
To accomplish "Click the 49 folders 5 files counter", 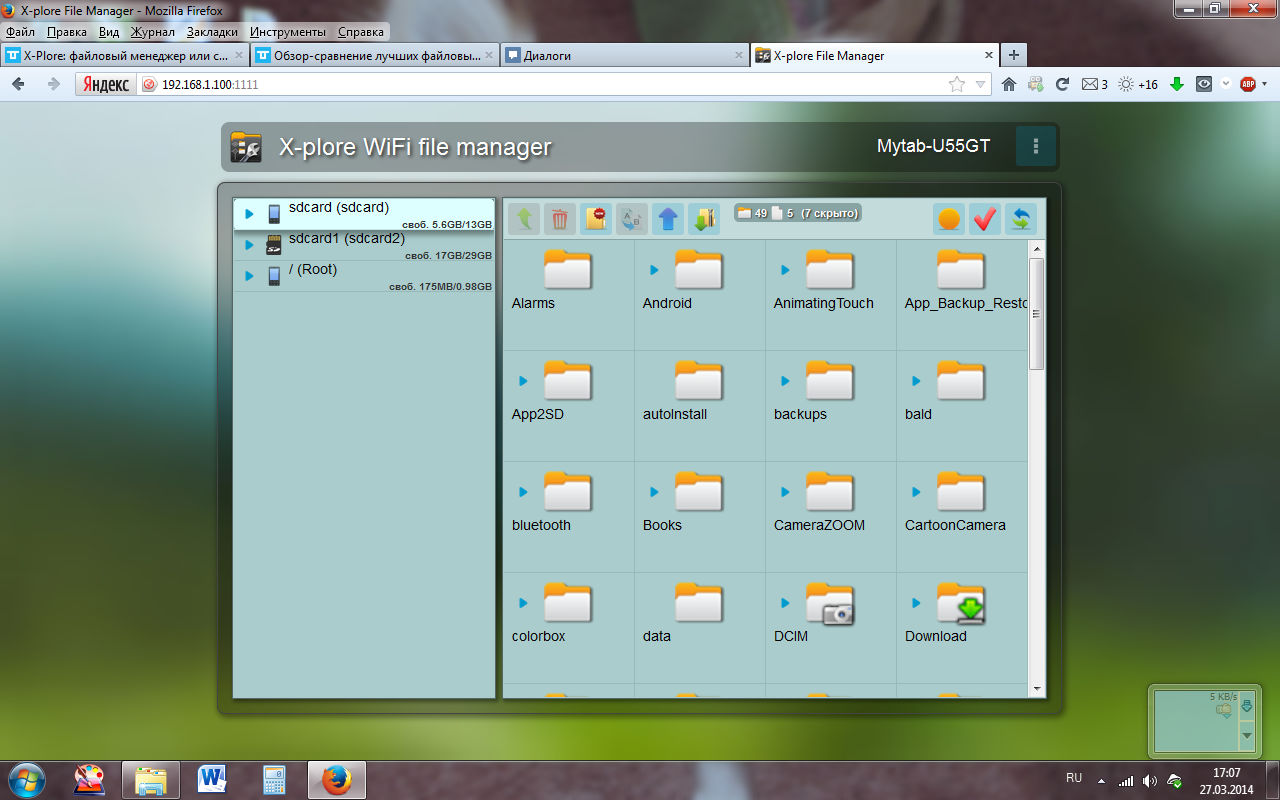I will (x=797, y=212).
